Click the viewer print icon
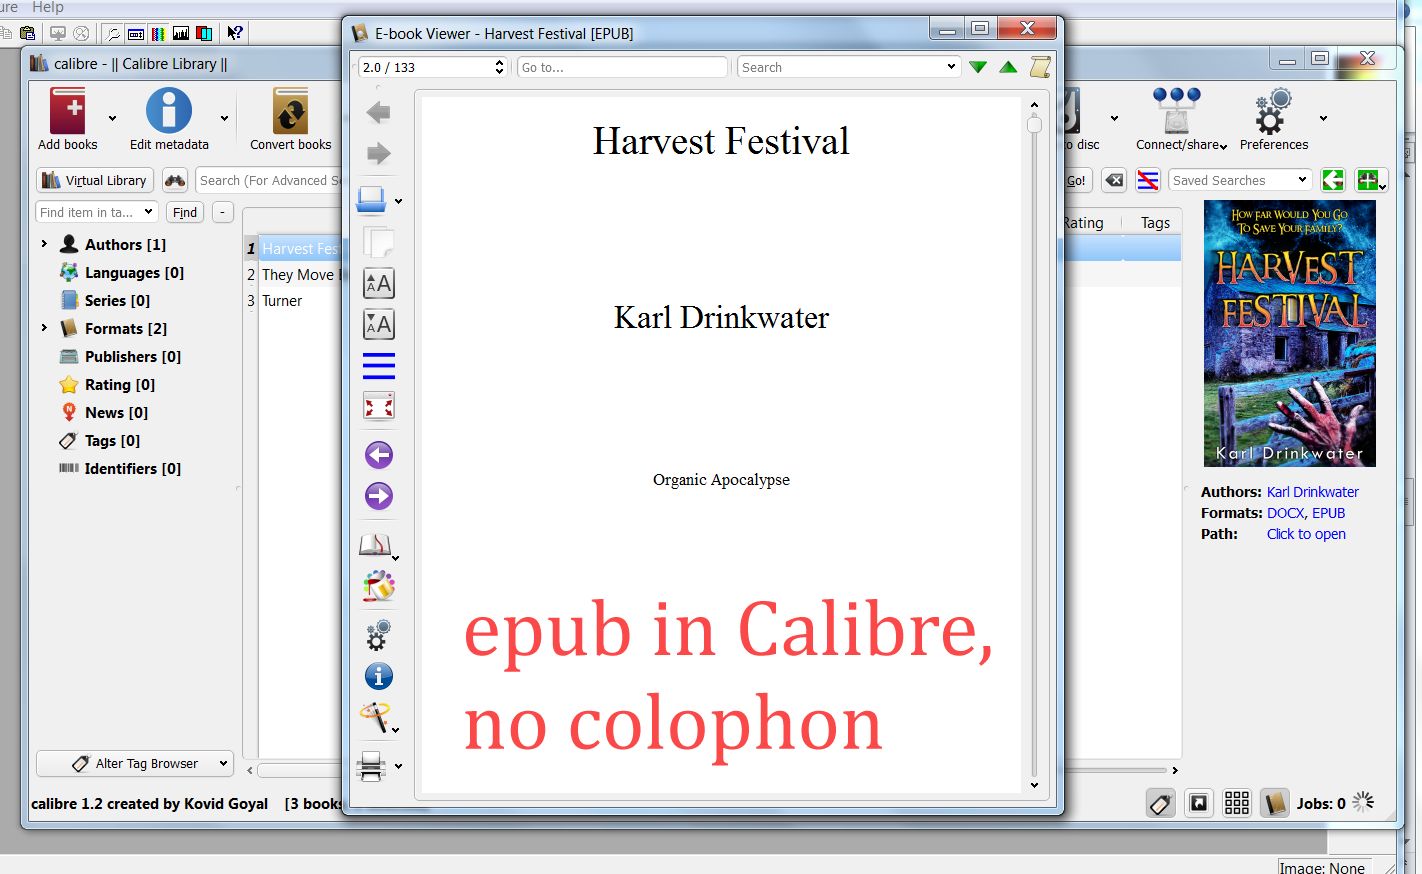 pos(372,766)
